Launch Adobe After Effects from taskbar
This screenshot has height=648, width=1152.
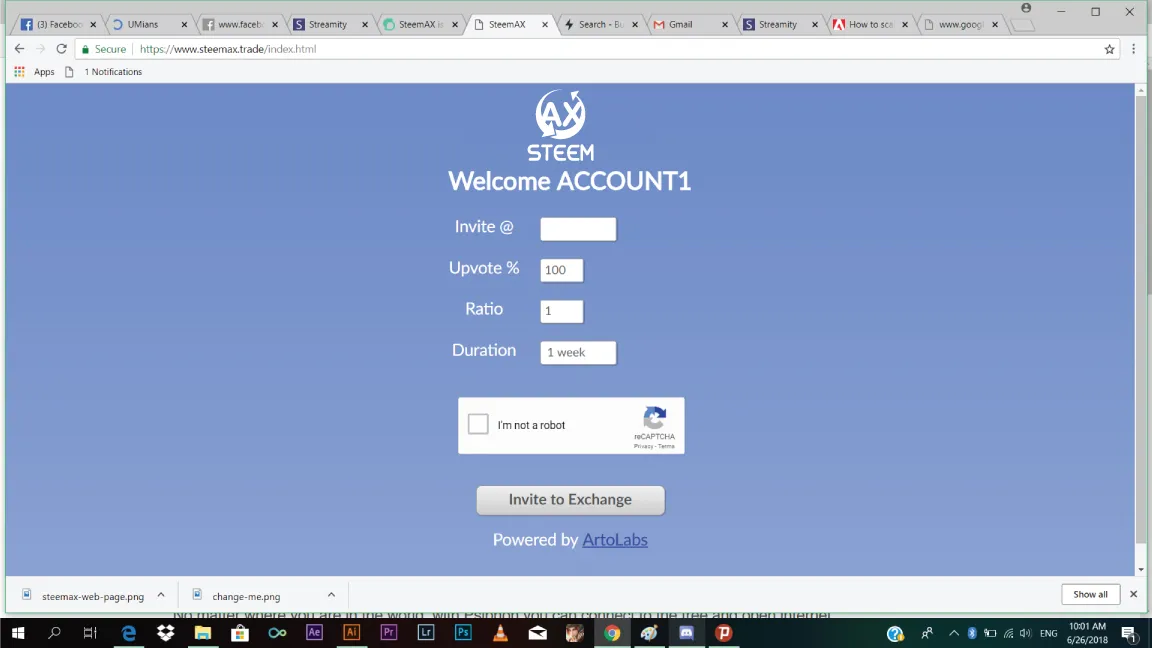pyautogui.click(x=314, y=633)
